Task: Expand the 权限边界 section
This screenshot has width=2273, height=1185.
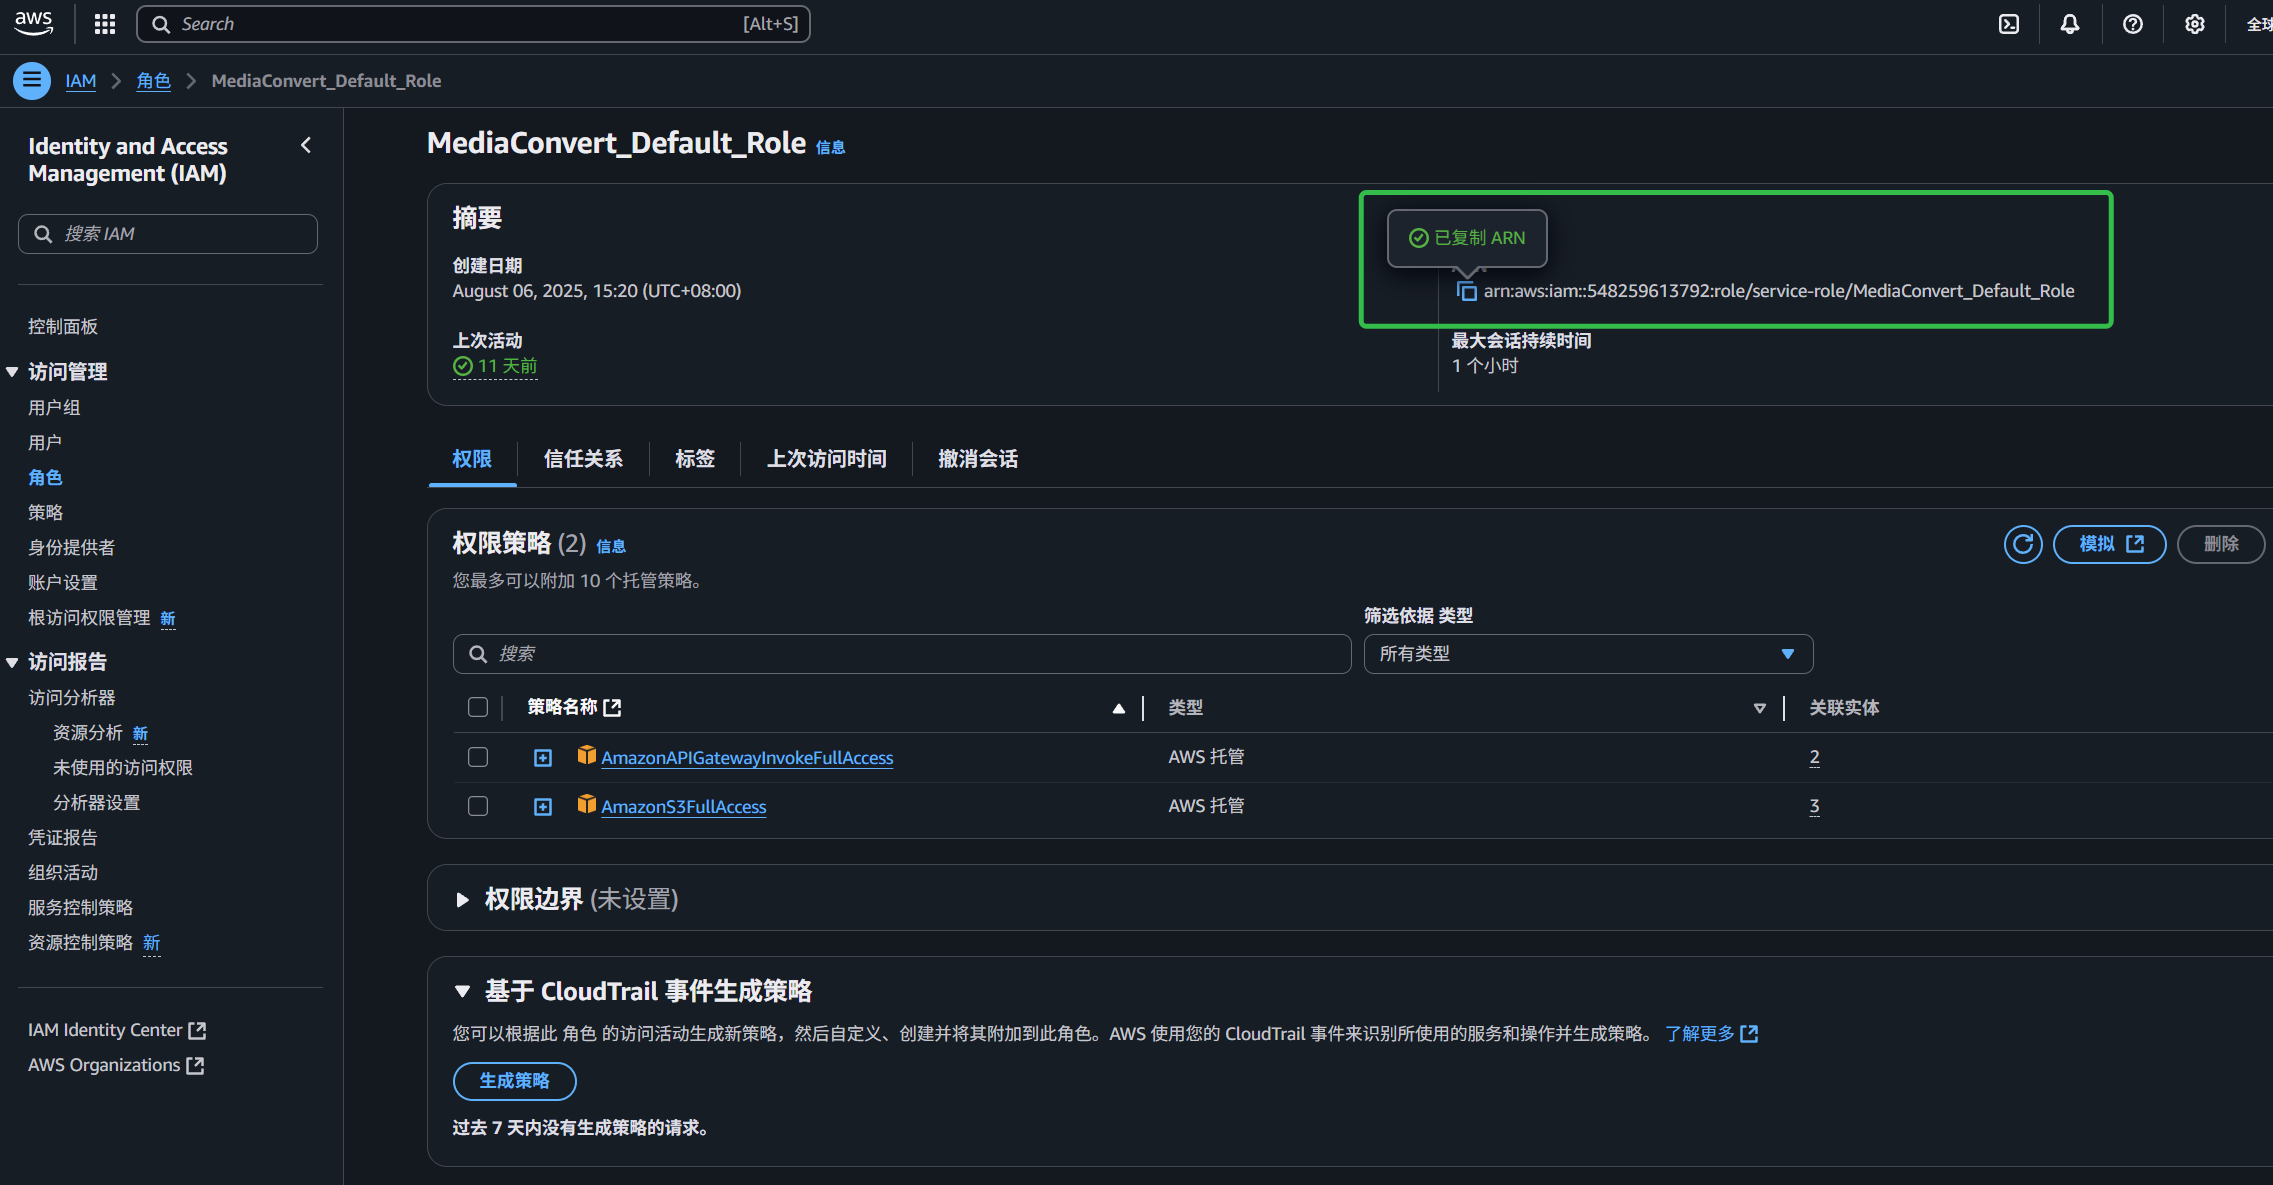Action: [x=462, y=900]
